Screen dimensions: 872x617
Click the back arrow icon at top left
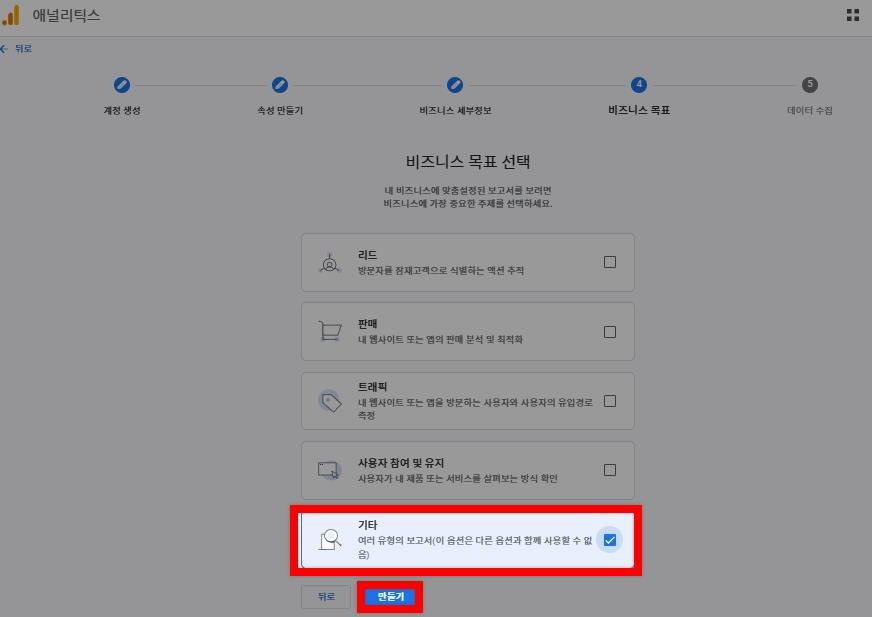pyautogui.click(x=4, y=49)
